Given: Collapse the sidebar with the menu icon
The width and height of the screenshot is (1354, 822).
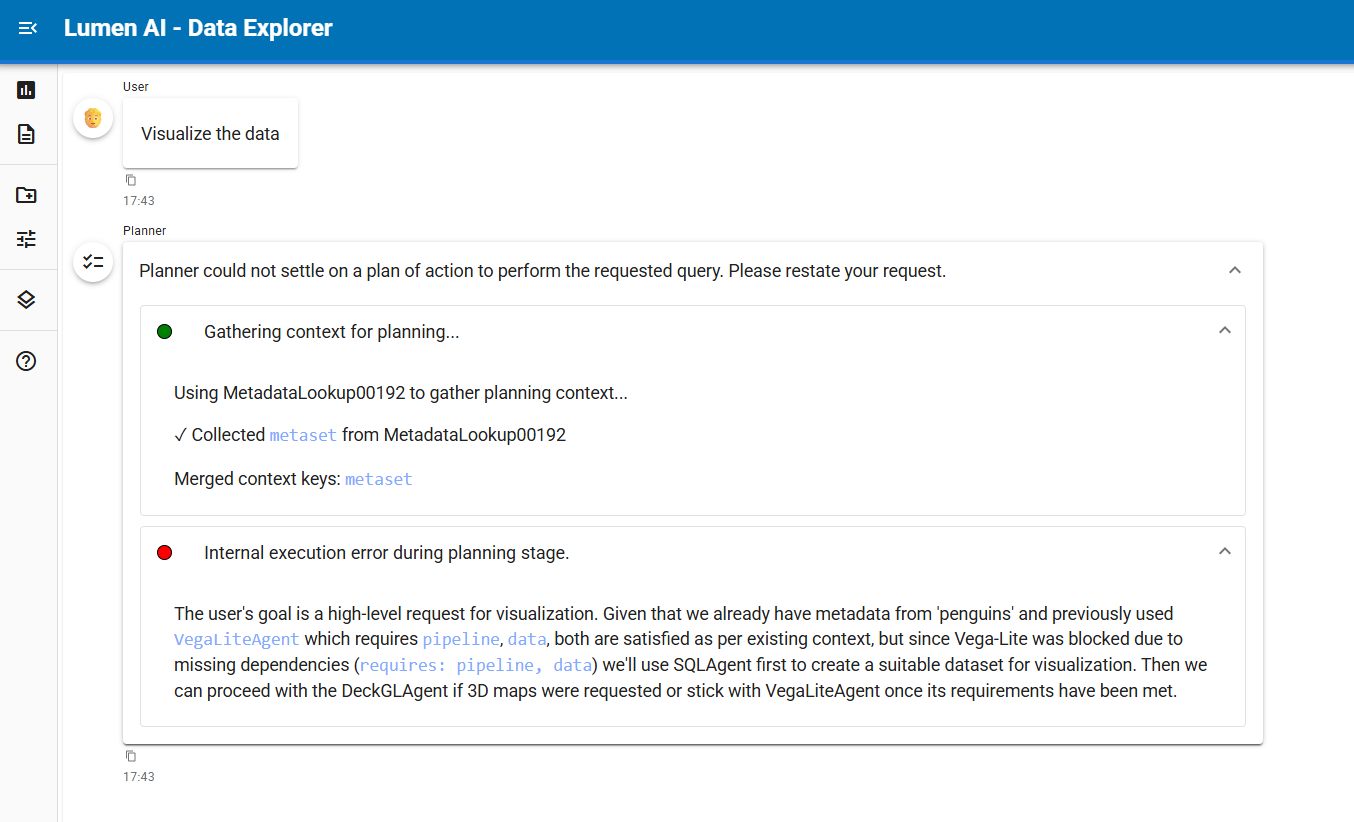Looking at the screenshot, I should (x=28, y=28).
